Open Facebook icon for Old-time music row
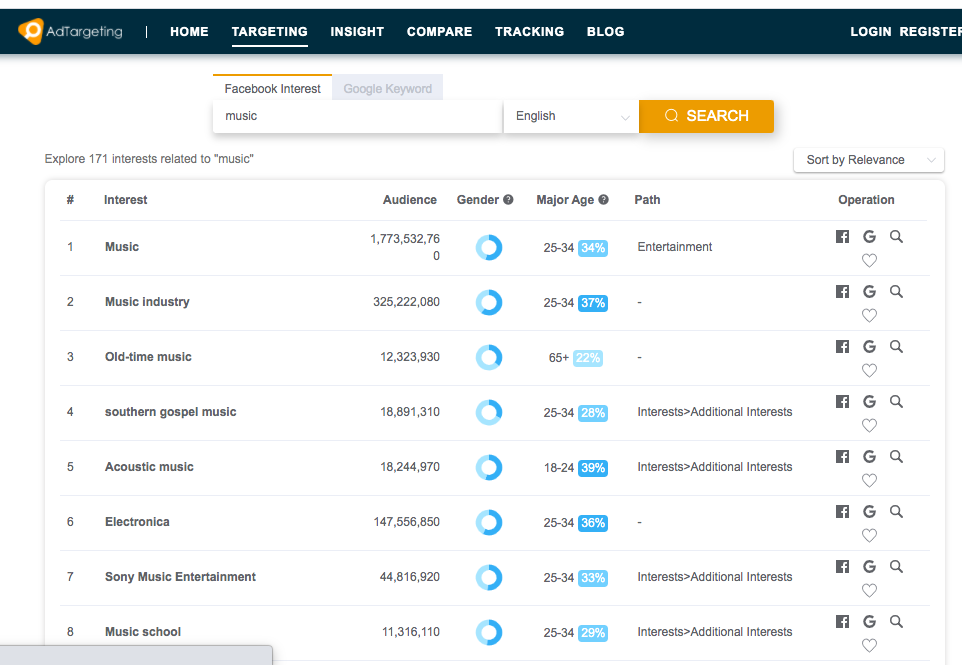962x665 pixels. (x=842, y=347)
